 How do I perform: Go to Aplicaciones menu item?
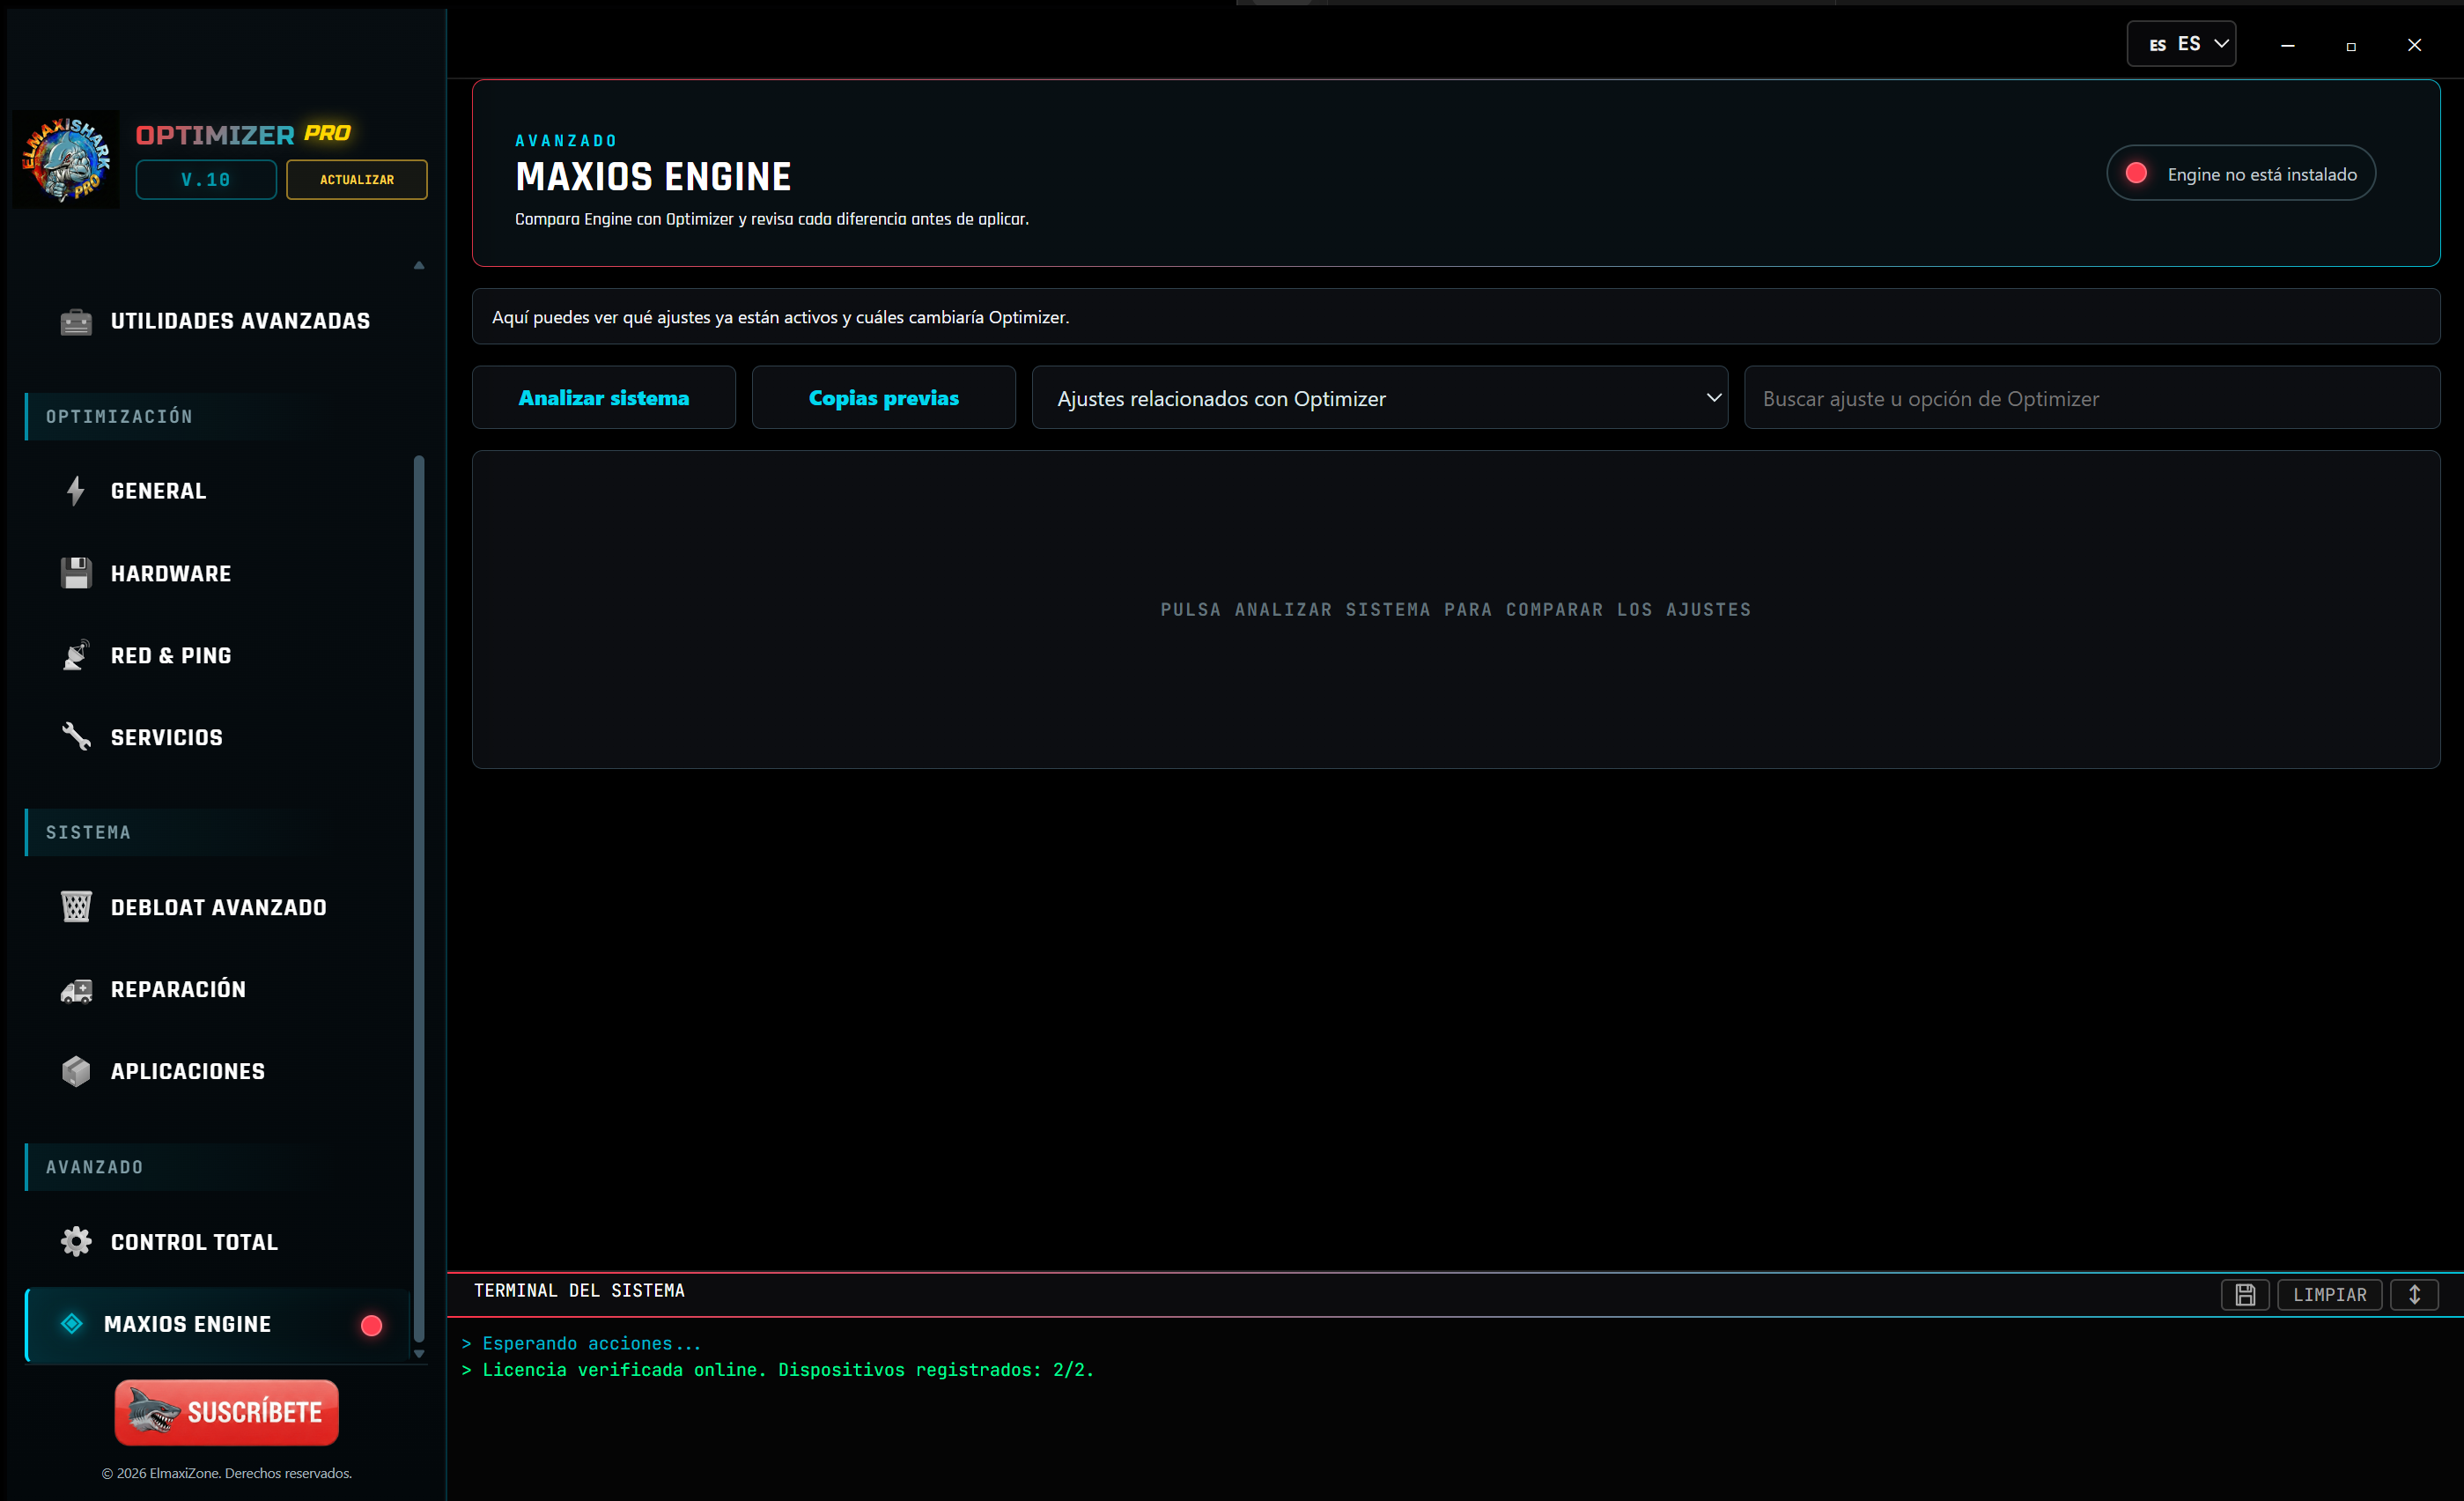218,1071
